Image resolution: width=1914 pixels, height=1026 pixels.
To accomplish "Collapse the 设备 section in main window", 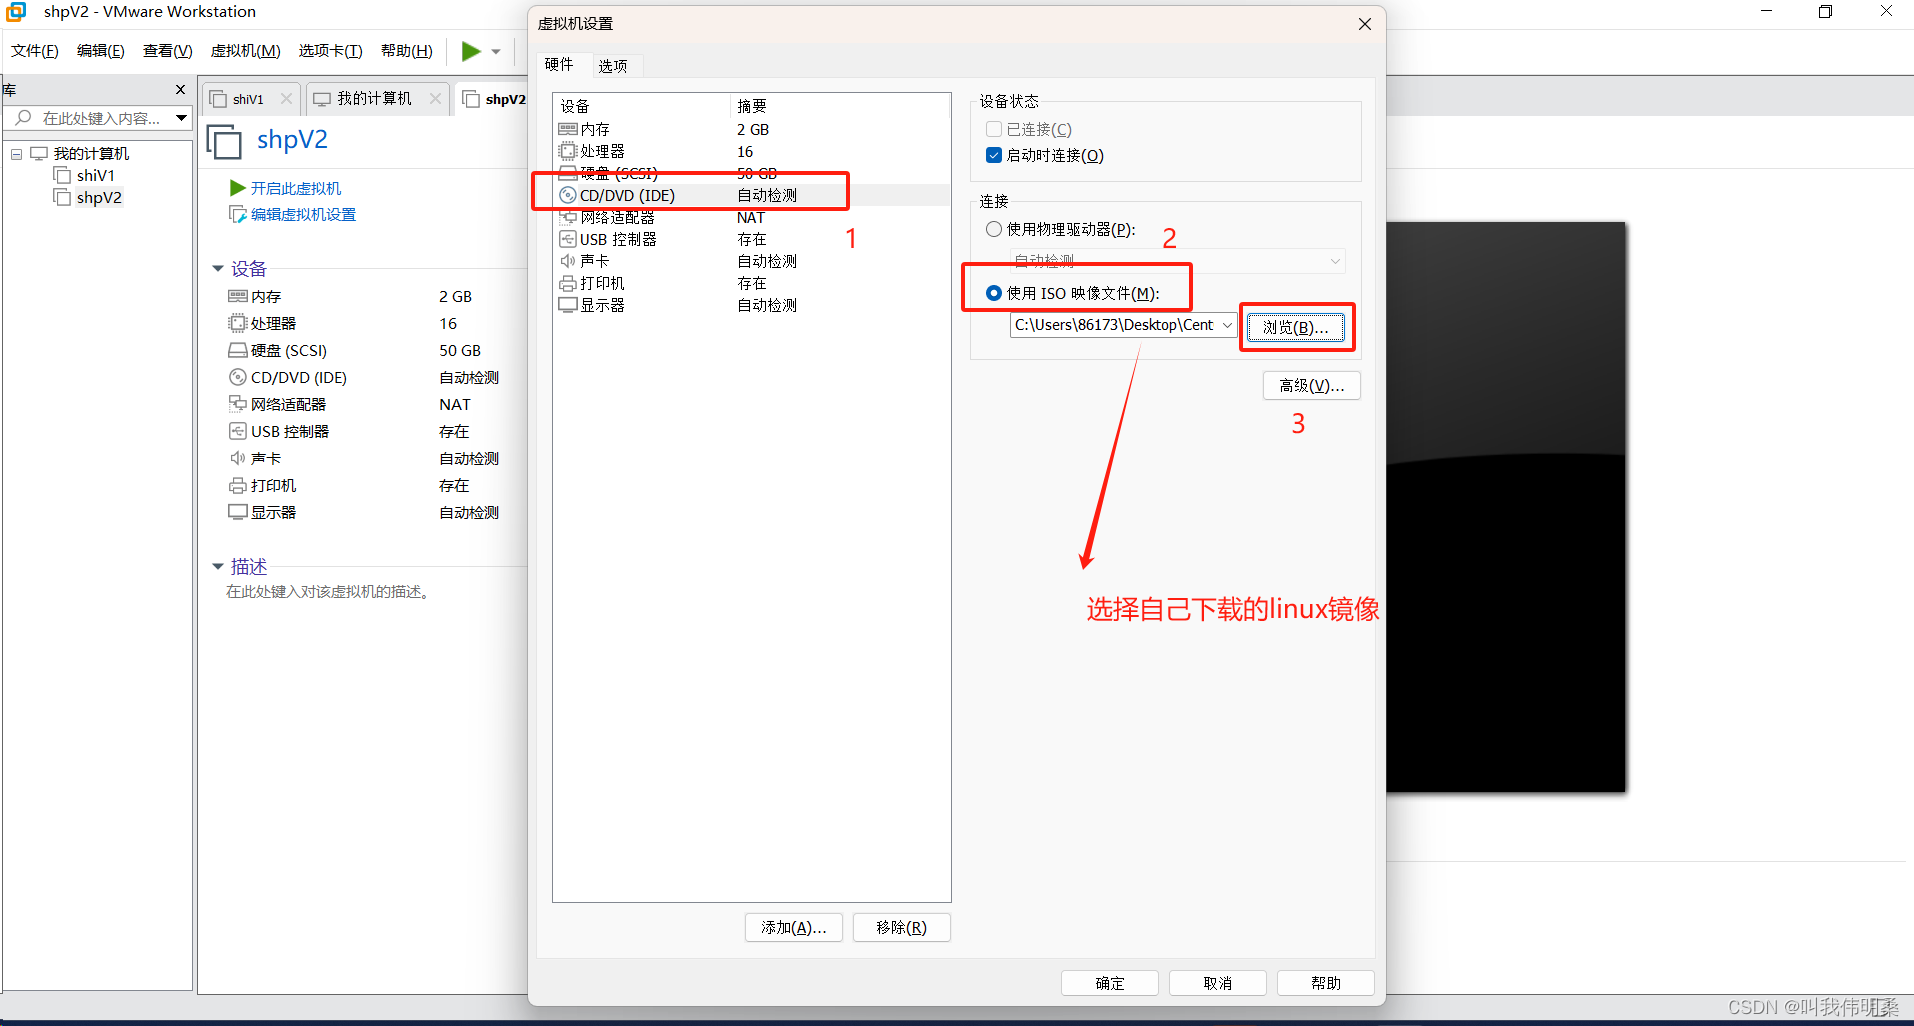I will pyautogui.click(x=218, y=269).
